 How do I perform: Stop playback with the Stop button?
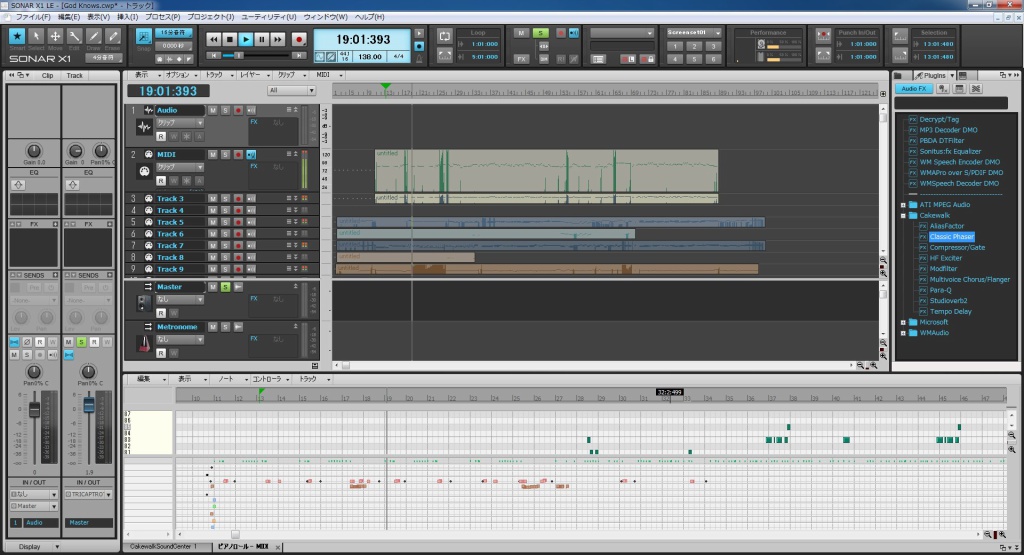(x=229, y=39)
